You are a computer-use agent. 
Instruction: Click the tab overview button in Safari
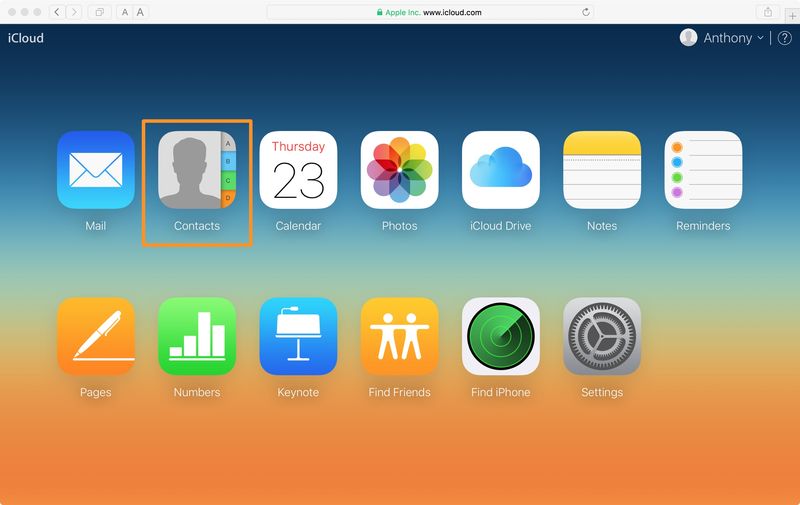tap(99, 12)
